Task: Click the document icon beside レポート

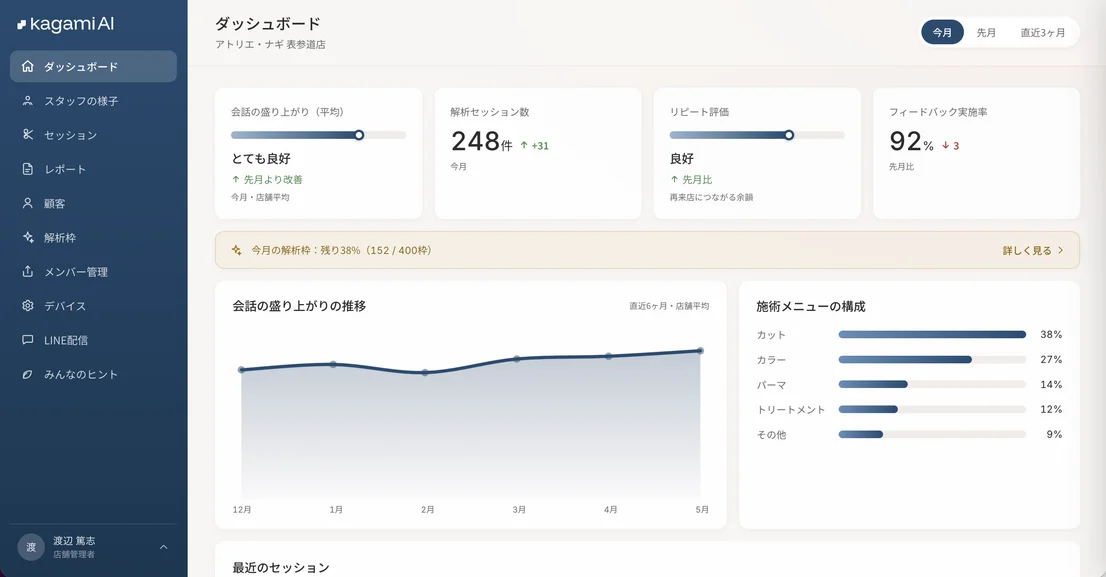Action: click(x=28, y=169)
